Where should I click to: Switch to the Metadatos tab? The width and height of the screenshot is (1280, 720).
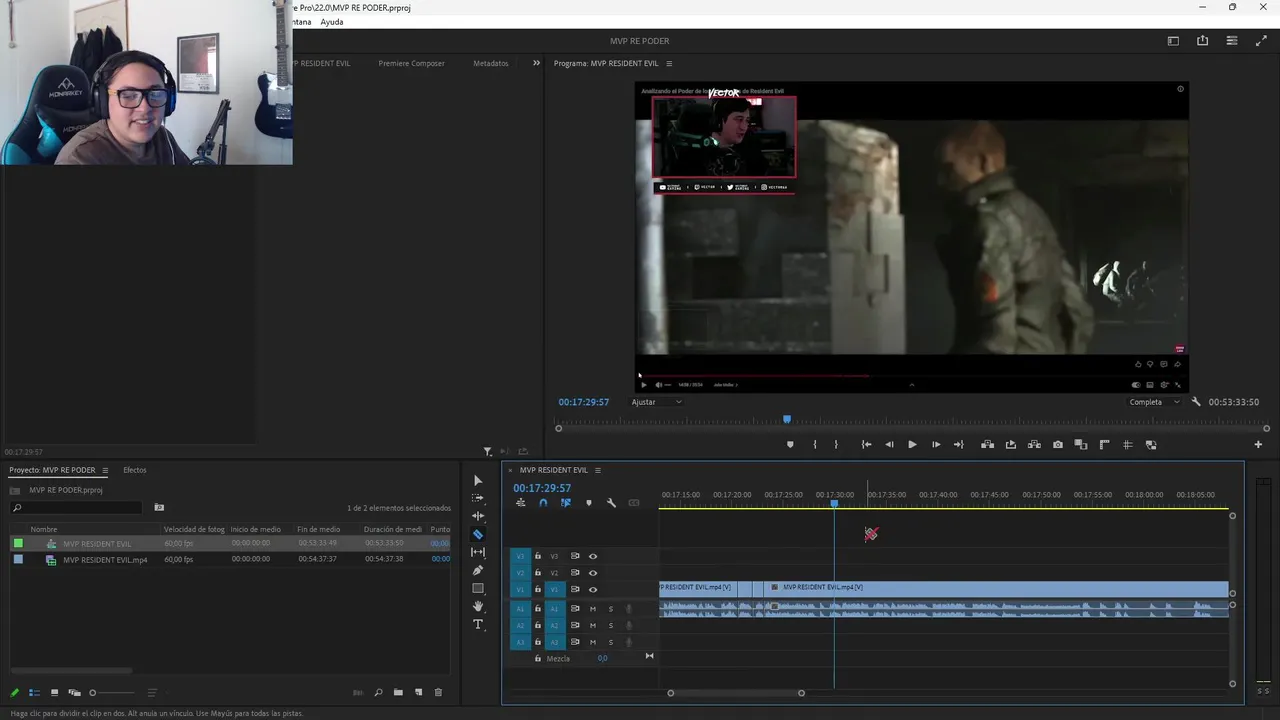point(491,63)
